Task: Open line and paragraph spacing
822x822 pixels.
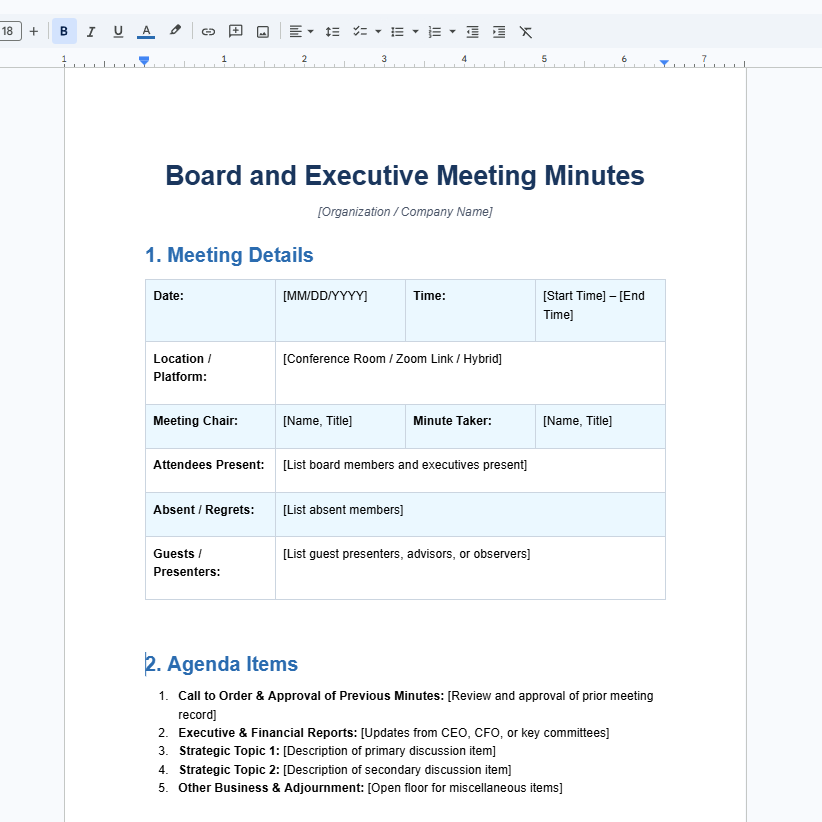Action: (x=332, y=31)
